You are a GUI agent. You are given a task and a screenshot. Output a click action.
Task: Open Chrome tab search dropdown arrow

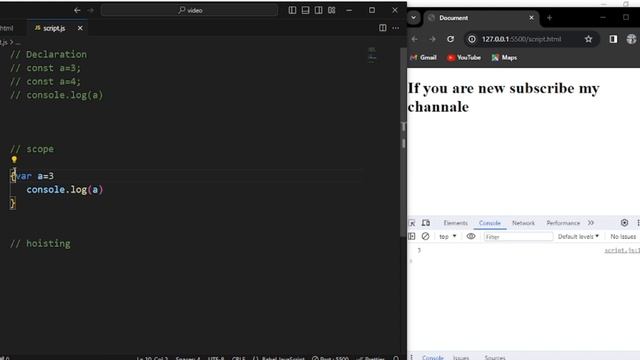coord(413,18)
